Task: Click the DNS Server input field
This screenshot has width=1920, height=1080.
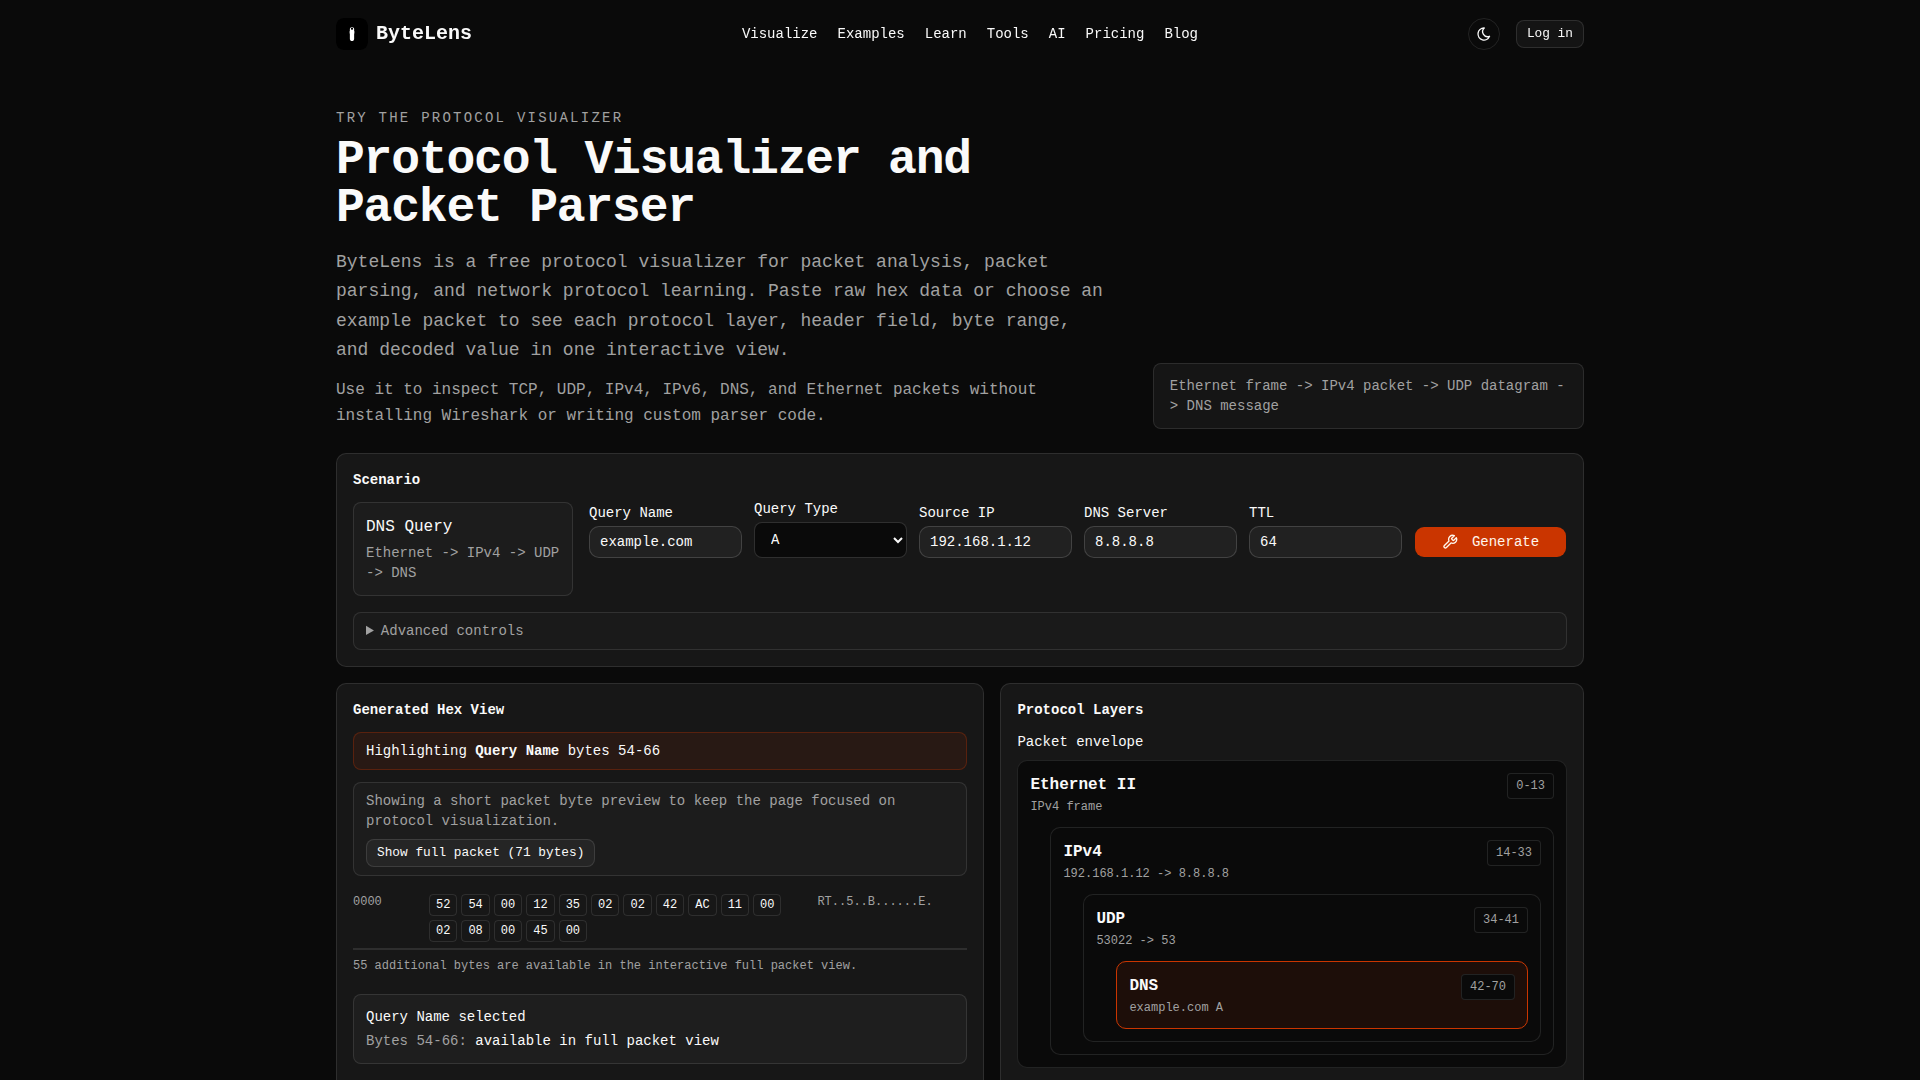Action: click(x=1160, y=542)
